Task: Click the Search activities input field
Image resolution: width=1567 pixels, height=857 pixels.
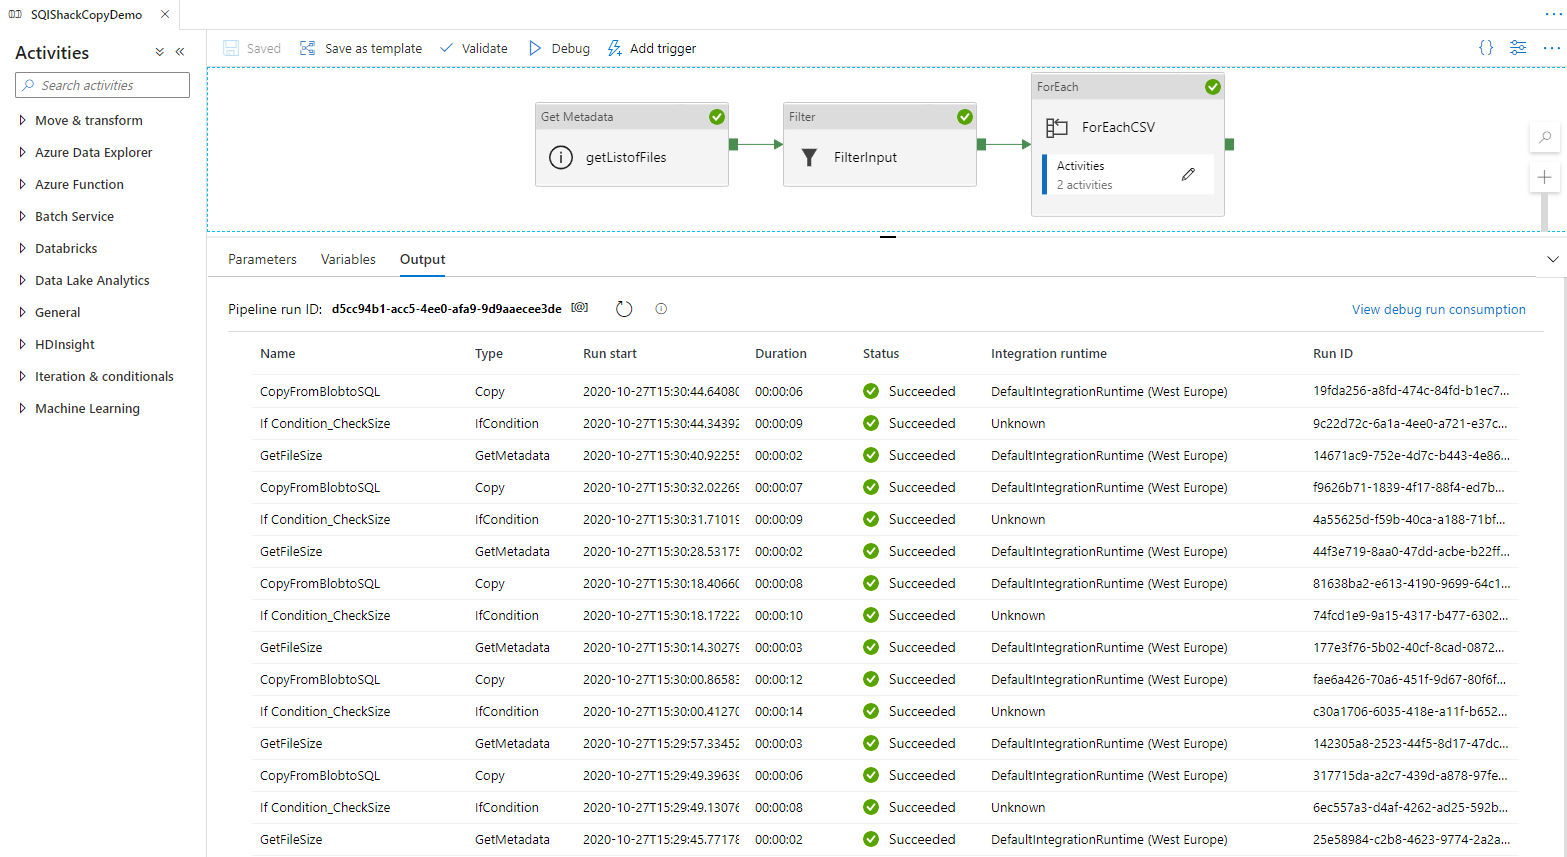Action: 103,85
